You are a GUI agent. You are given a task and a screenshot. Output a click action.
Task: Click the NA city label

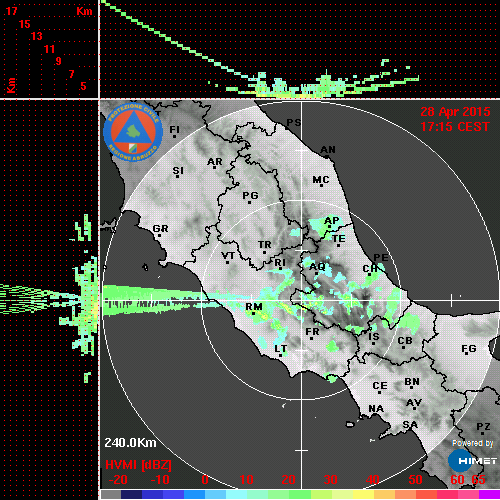[376, 409]
